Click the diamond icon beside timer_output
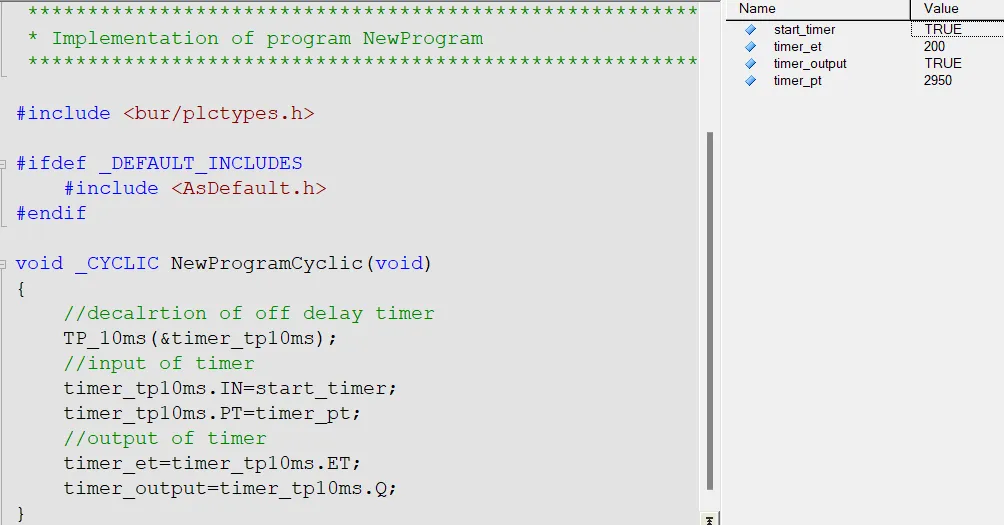This screenshot has height=525, width=1004. pos(750,63)
